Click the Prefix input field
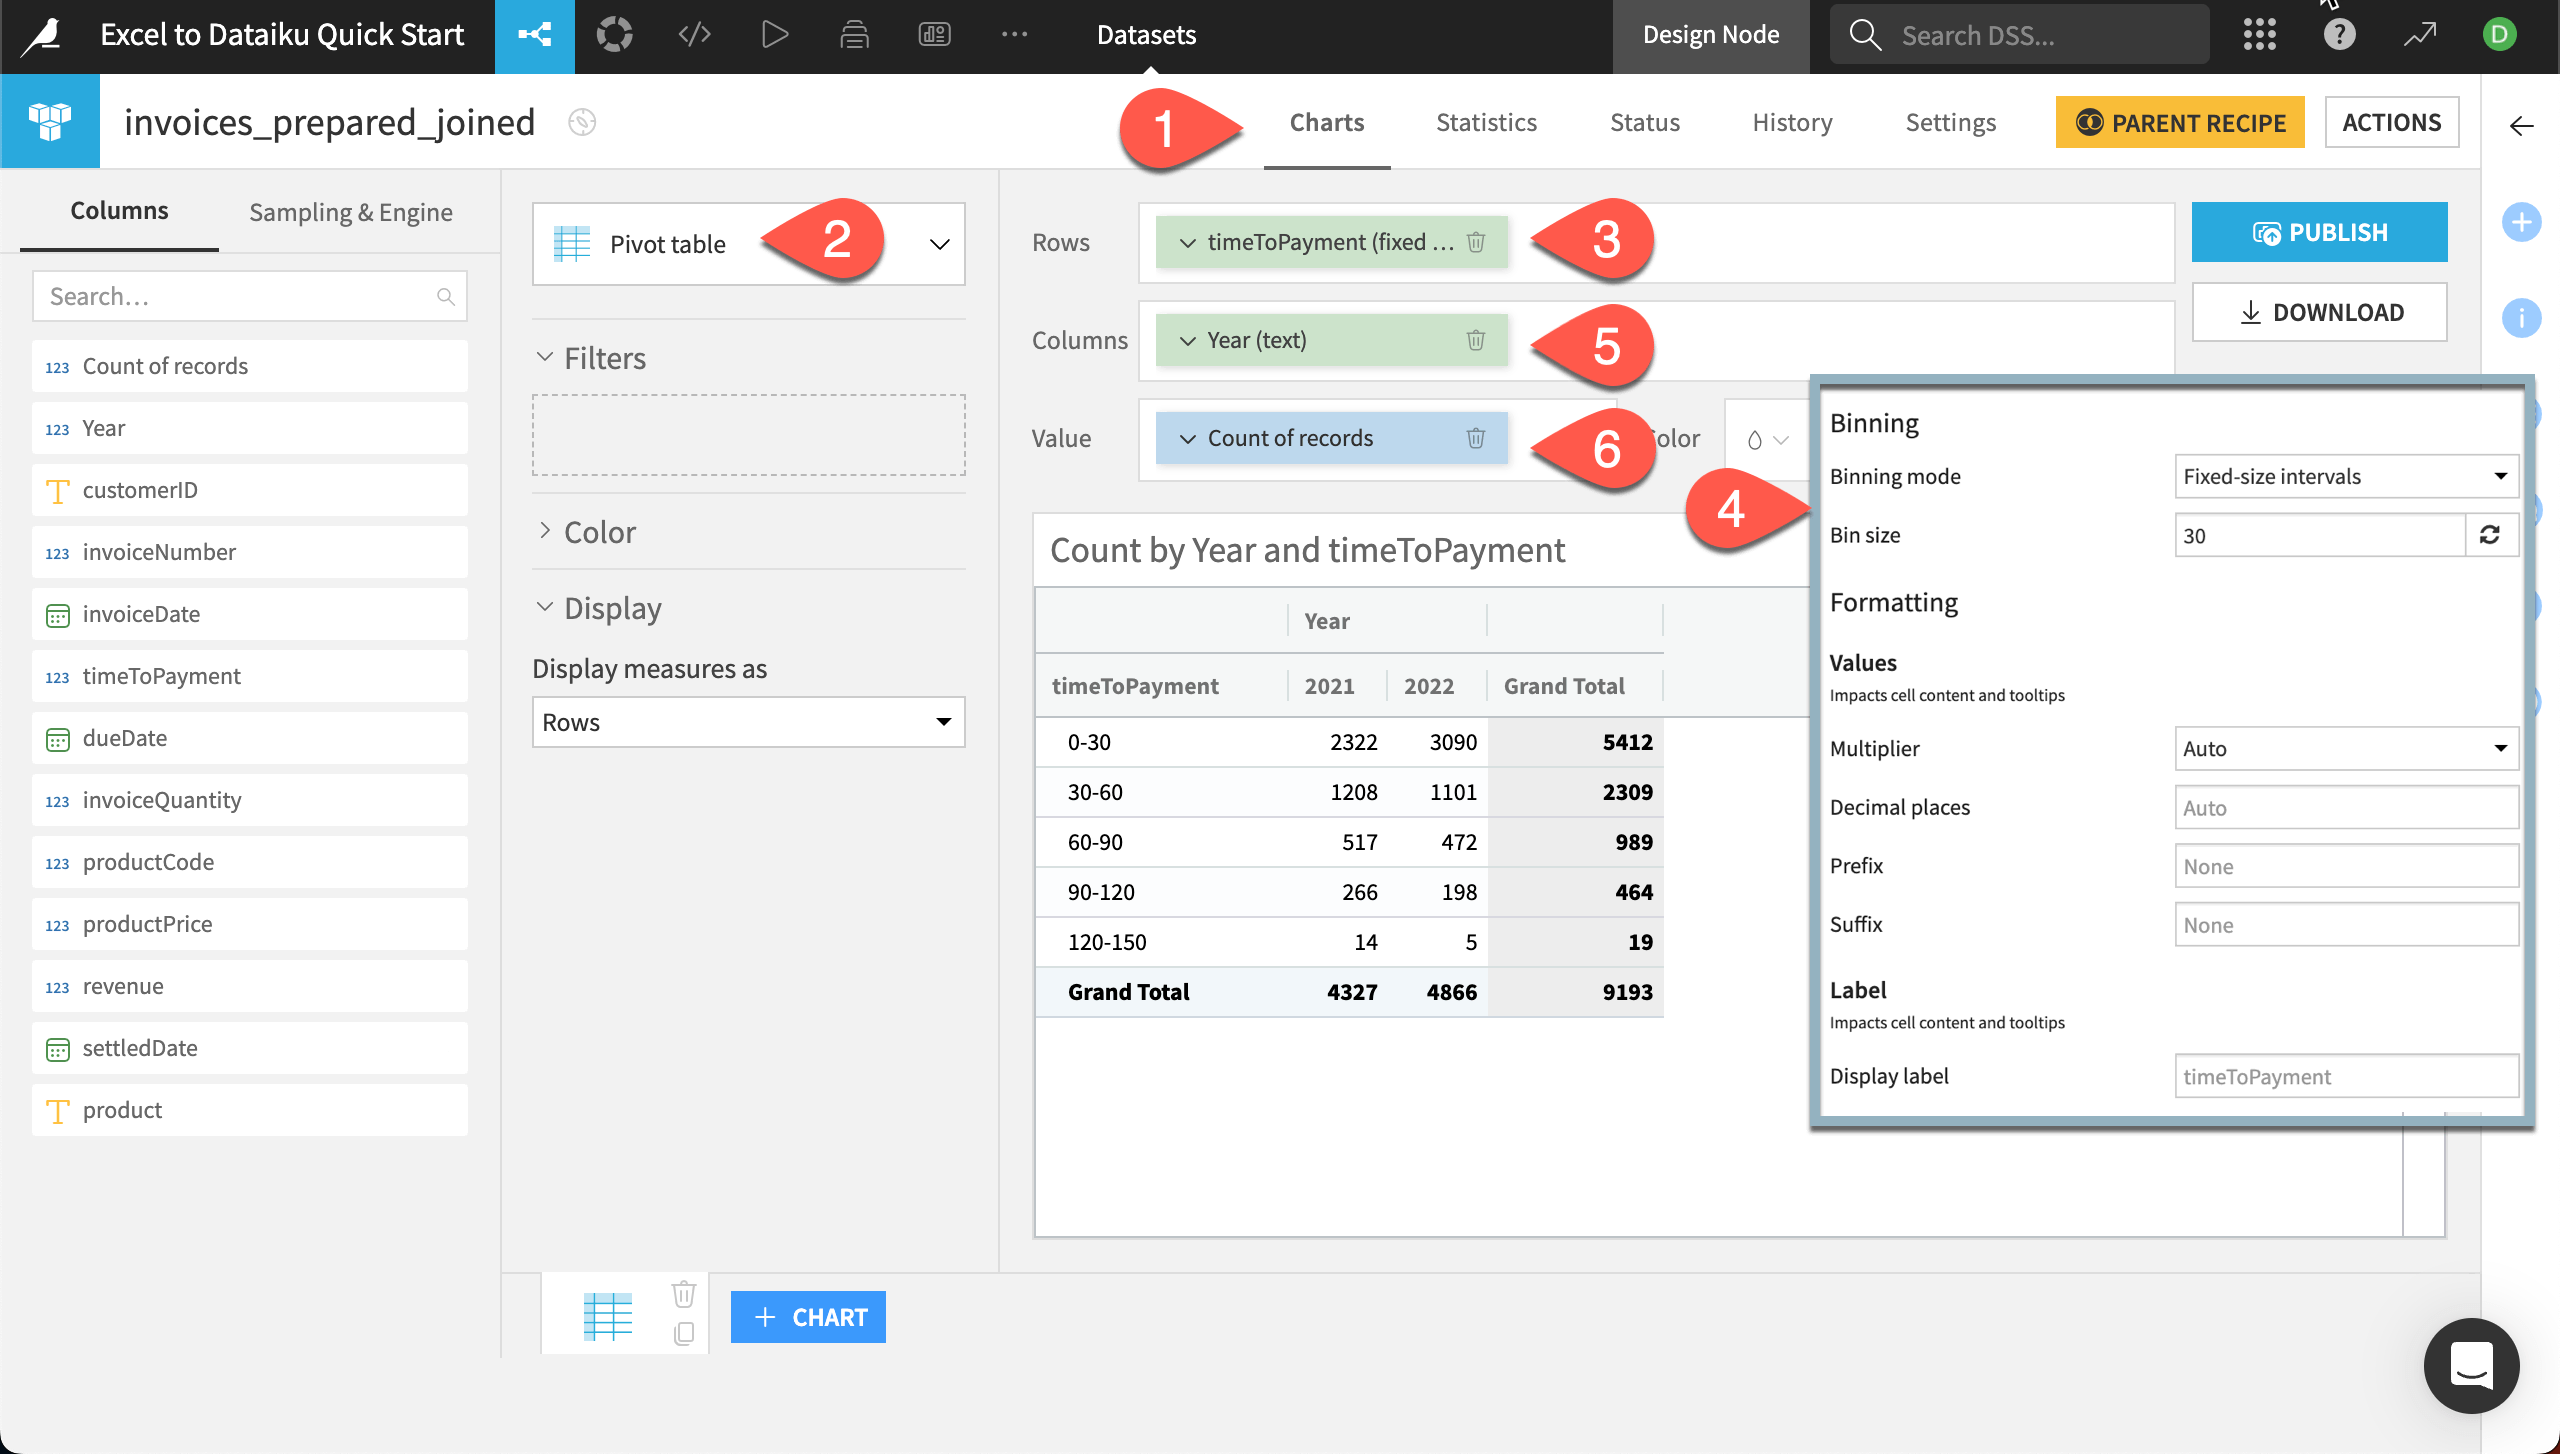The height and width of the screenshot is (1454, 2560). point(2346,866)
